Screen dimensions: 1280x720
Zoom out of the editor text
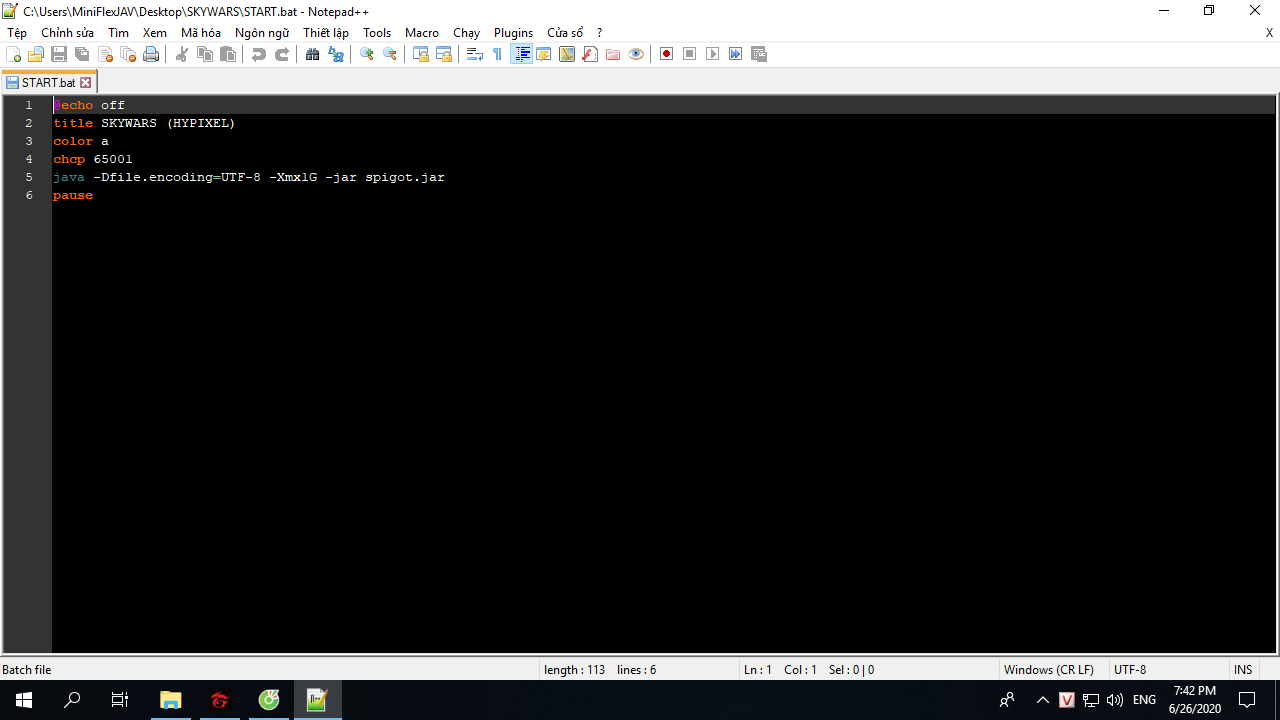pos(390,54)
